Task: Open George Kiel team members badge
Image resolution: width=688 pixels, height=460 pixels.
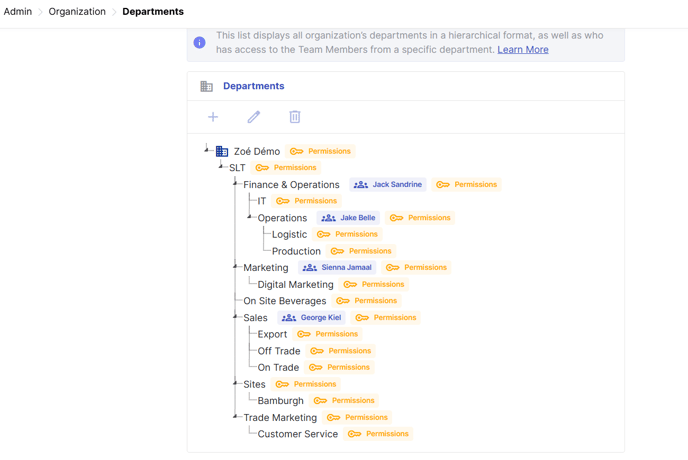Action: (312, 318)
